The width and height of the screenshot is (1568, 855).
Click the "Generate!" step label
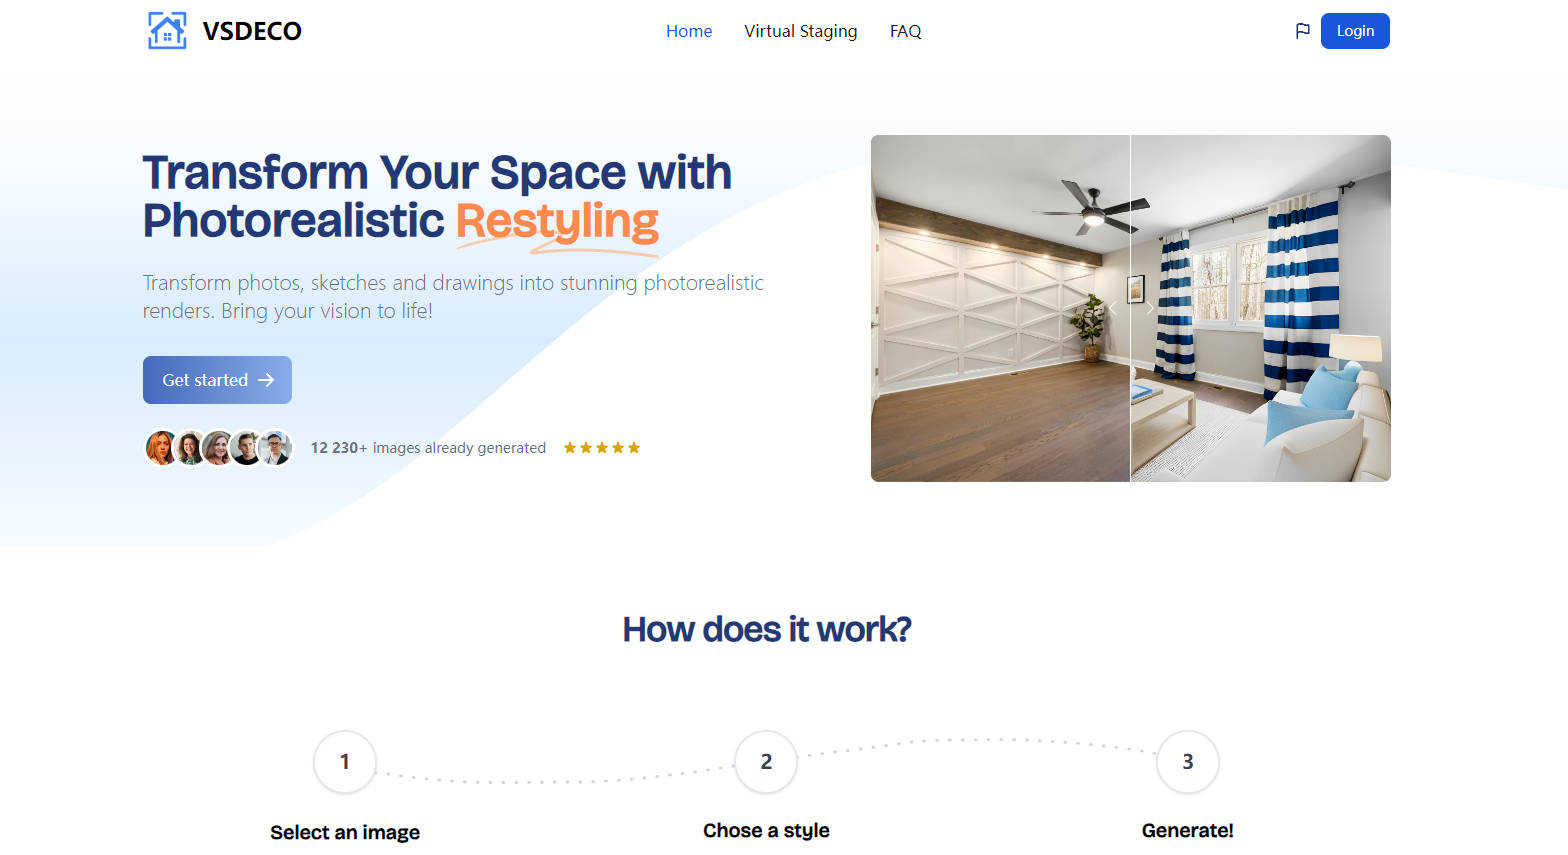click(1187, 830)
